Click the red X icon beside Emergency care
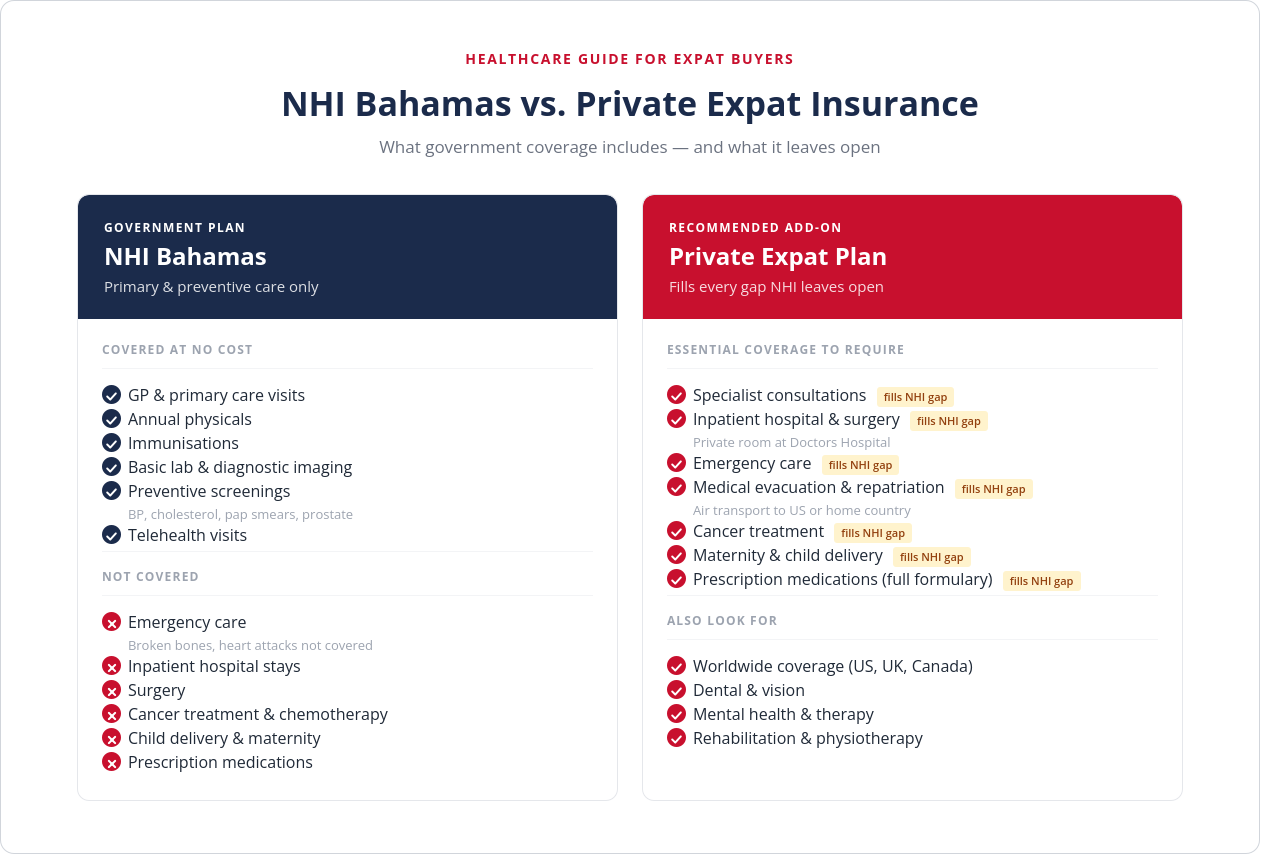The height and width of the screenshot is (854, 1263). click(x=111, y=622)
